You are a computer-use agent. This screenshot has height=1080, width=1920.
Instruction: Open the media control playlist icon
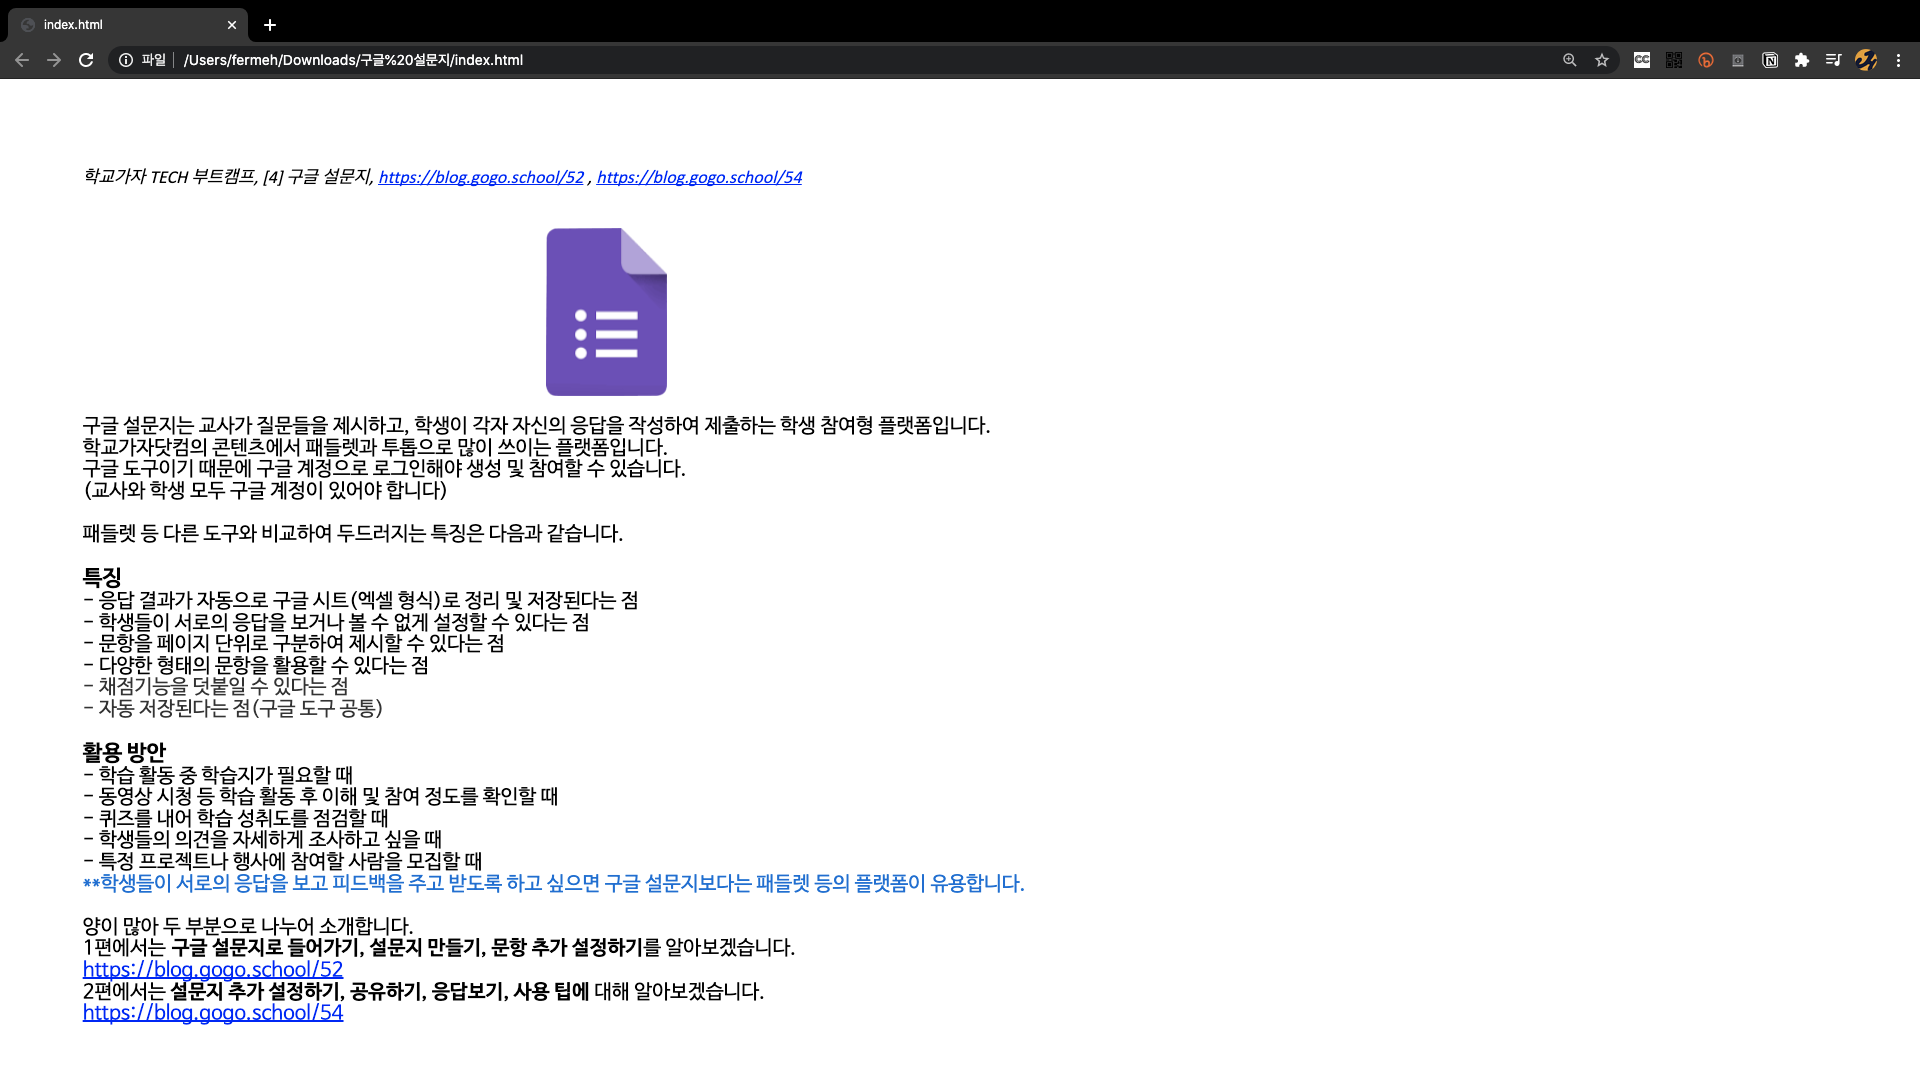1833,60
